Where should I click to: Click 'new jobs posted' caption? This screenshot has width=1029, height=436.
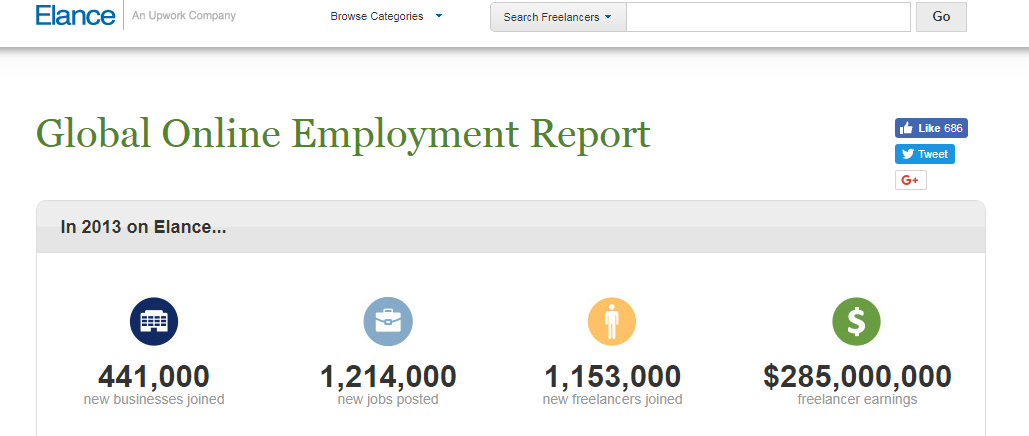coord(388,399)
